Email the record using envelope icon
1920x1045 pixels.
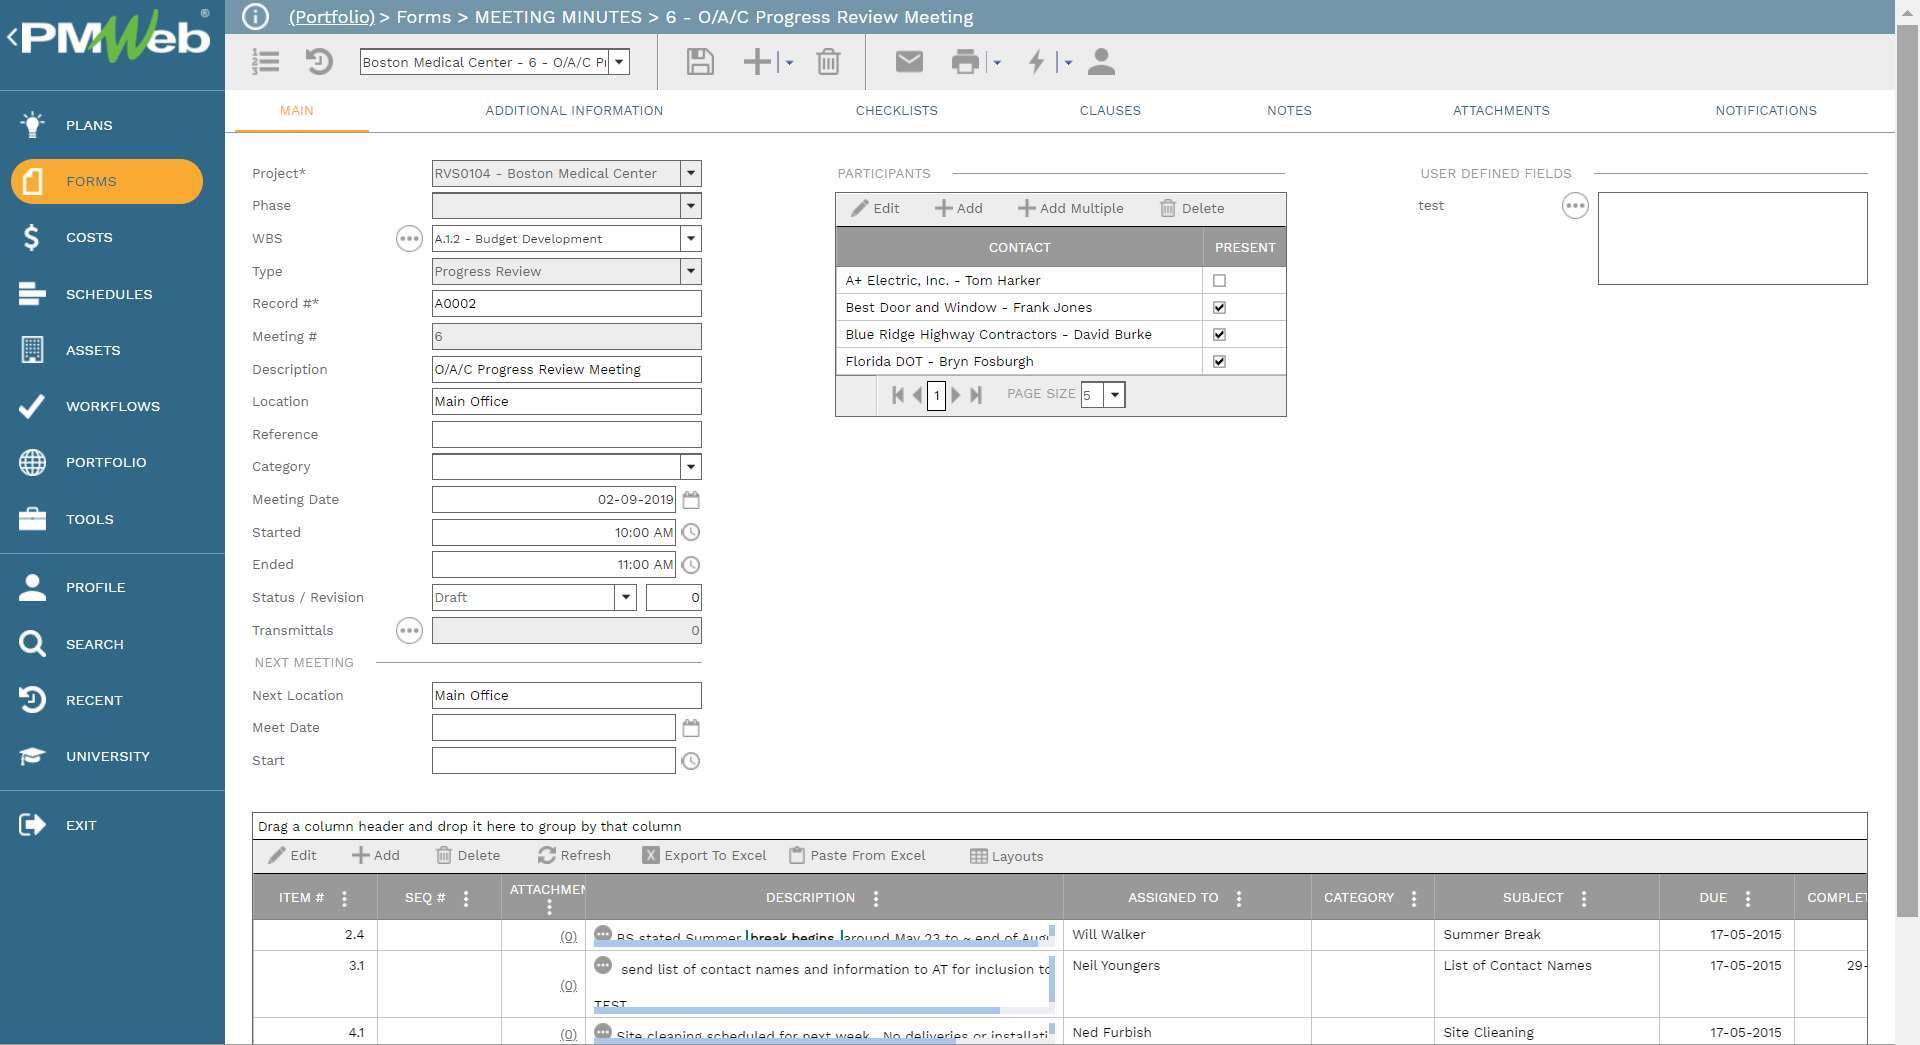(x=909, y=62)
